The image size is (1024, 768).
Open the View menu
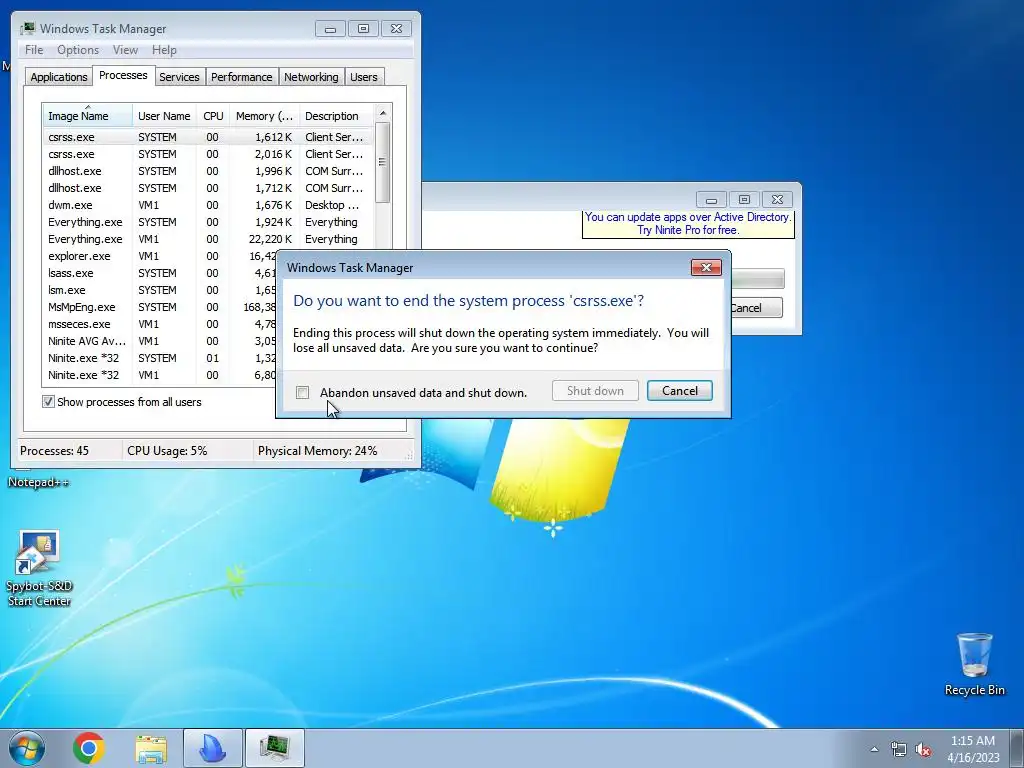point(125,50)
